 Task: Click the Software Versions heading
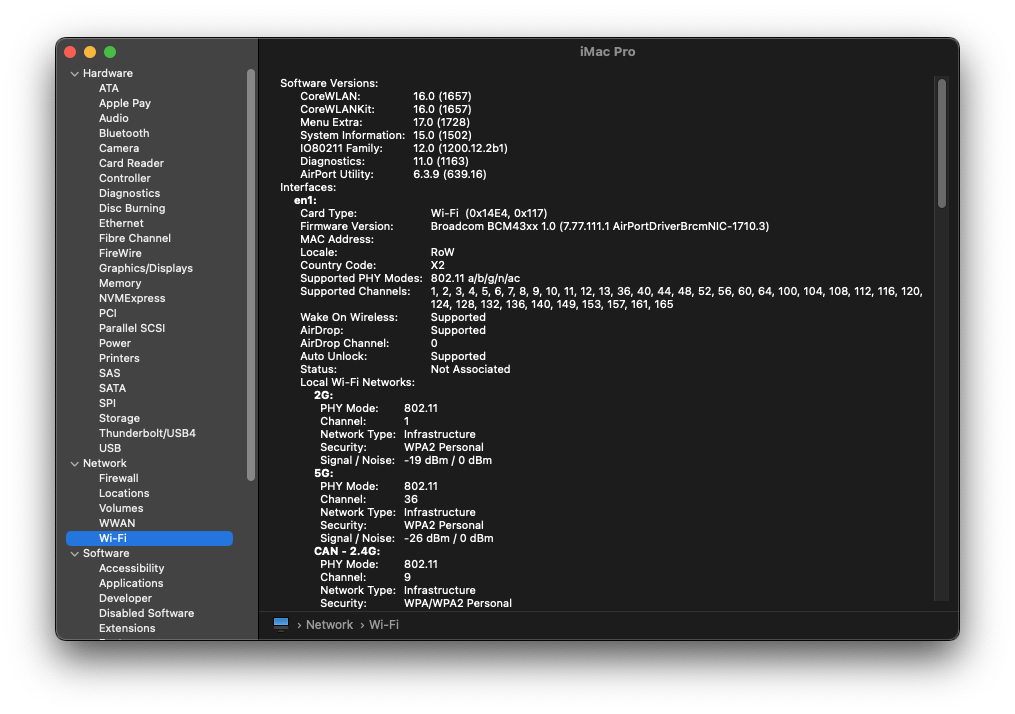click(329, 83)
